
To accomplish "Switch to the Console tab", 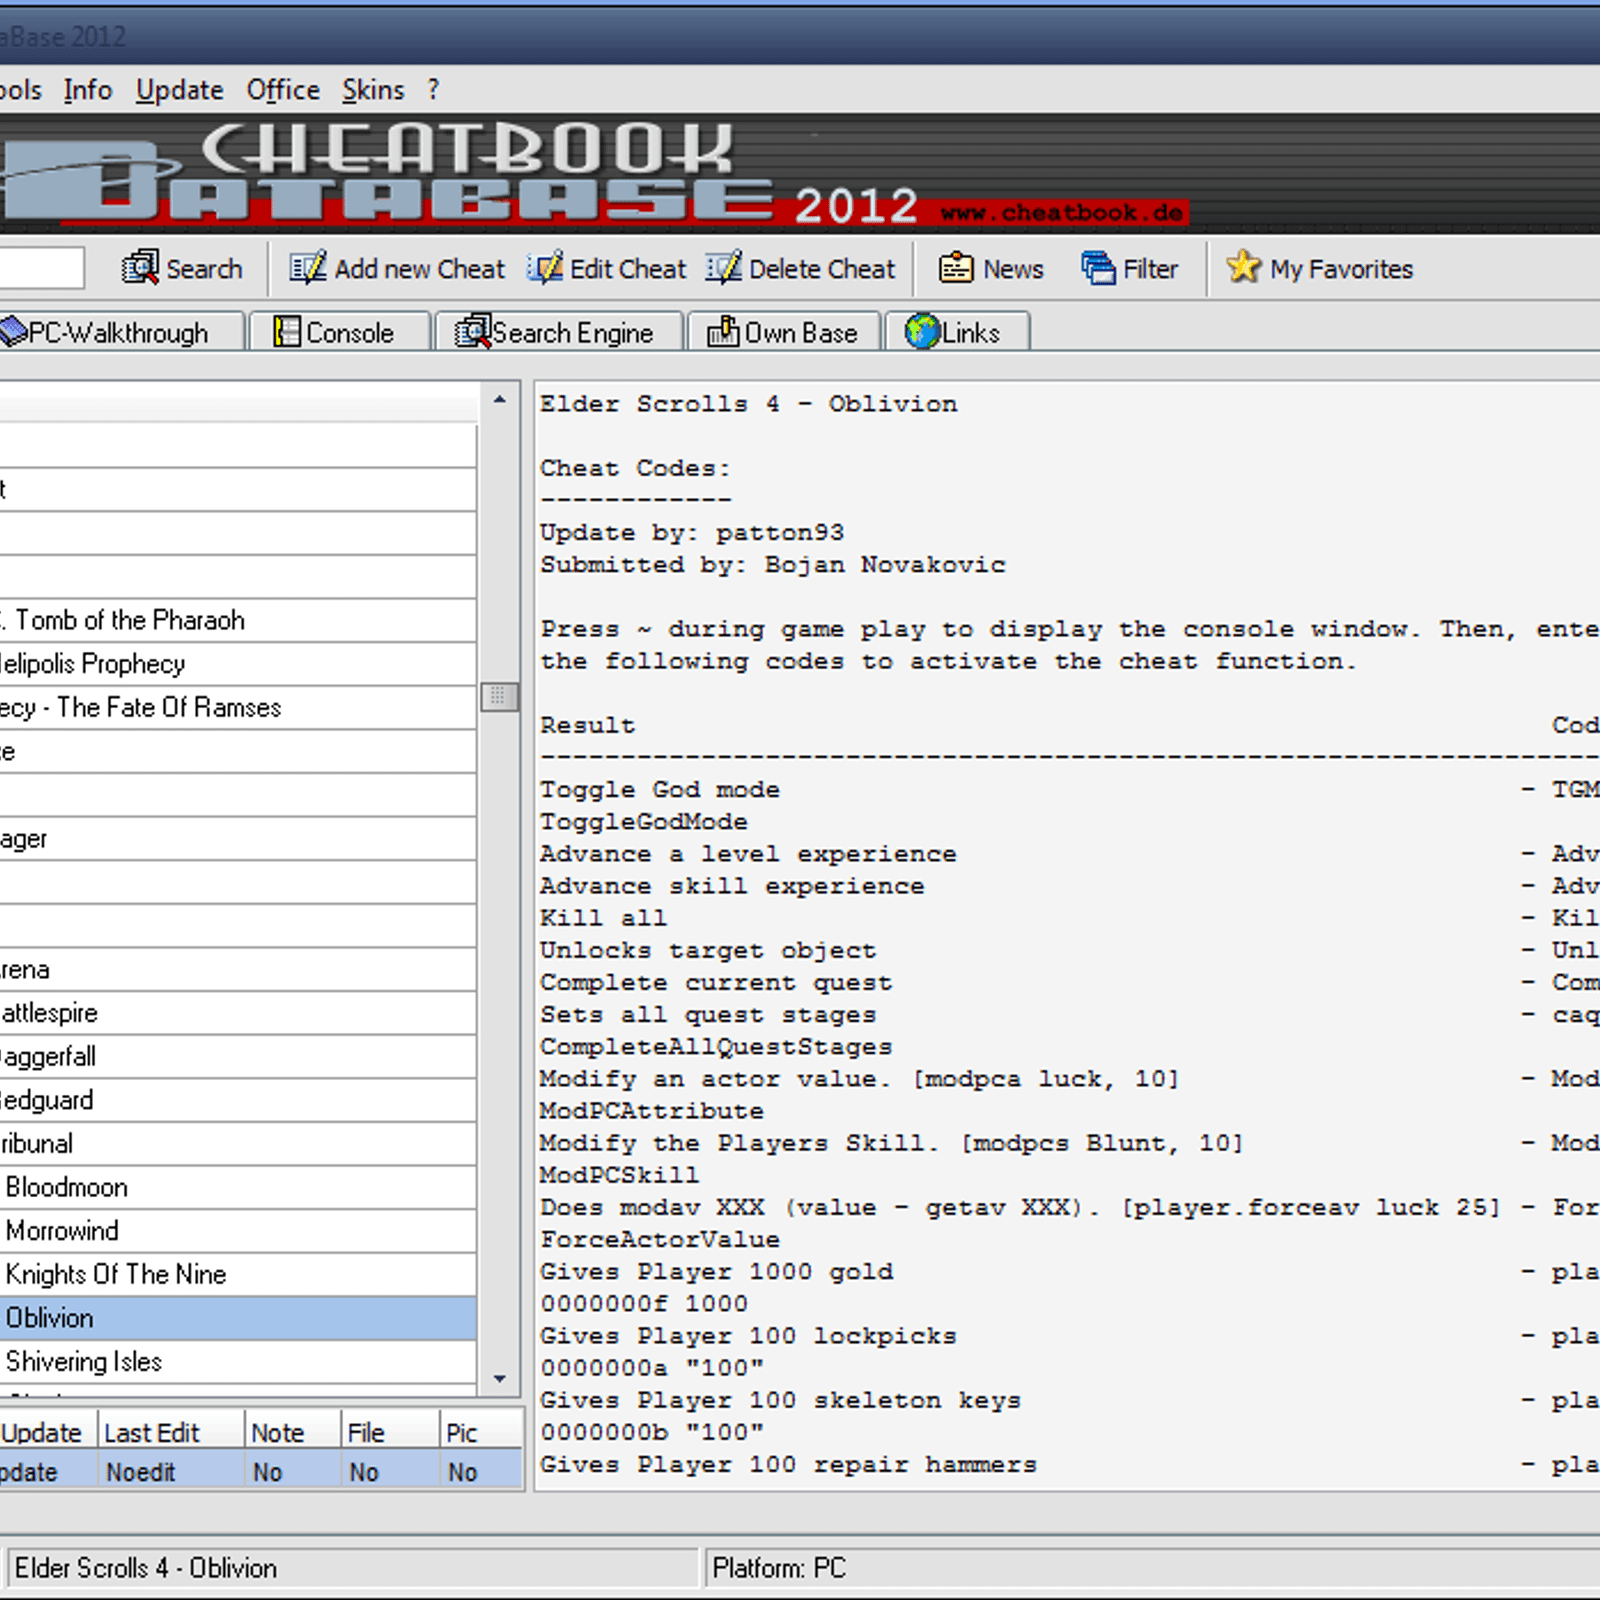I will [x=339, y=332].
